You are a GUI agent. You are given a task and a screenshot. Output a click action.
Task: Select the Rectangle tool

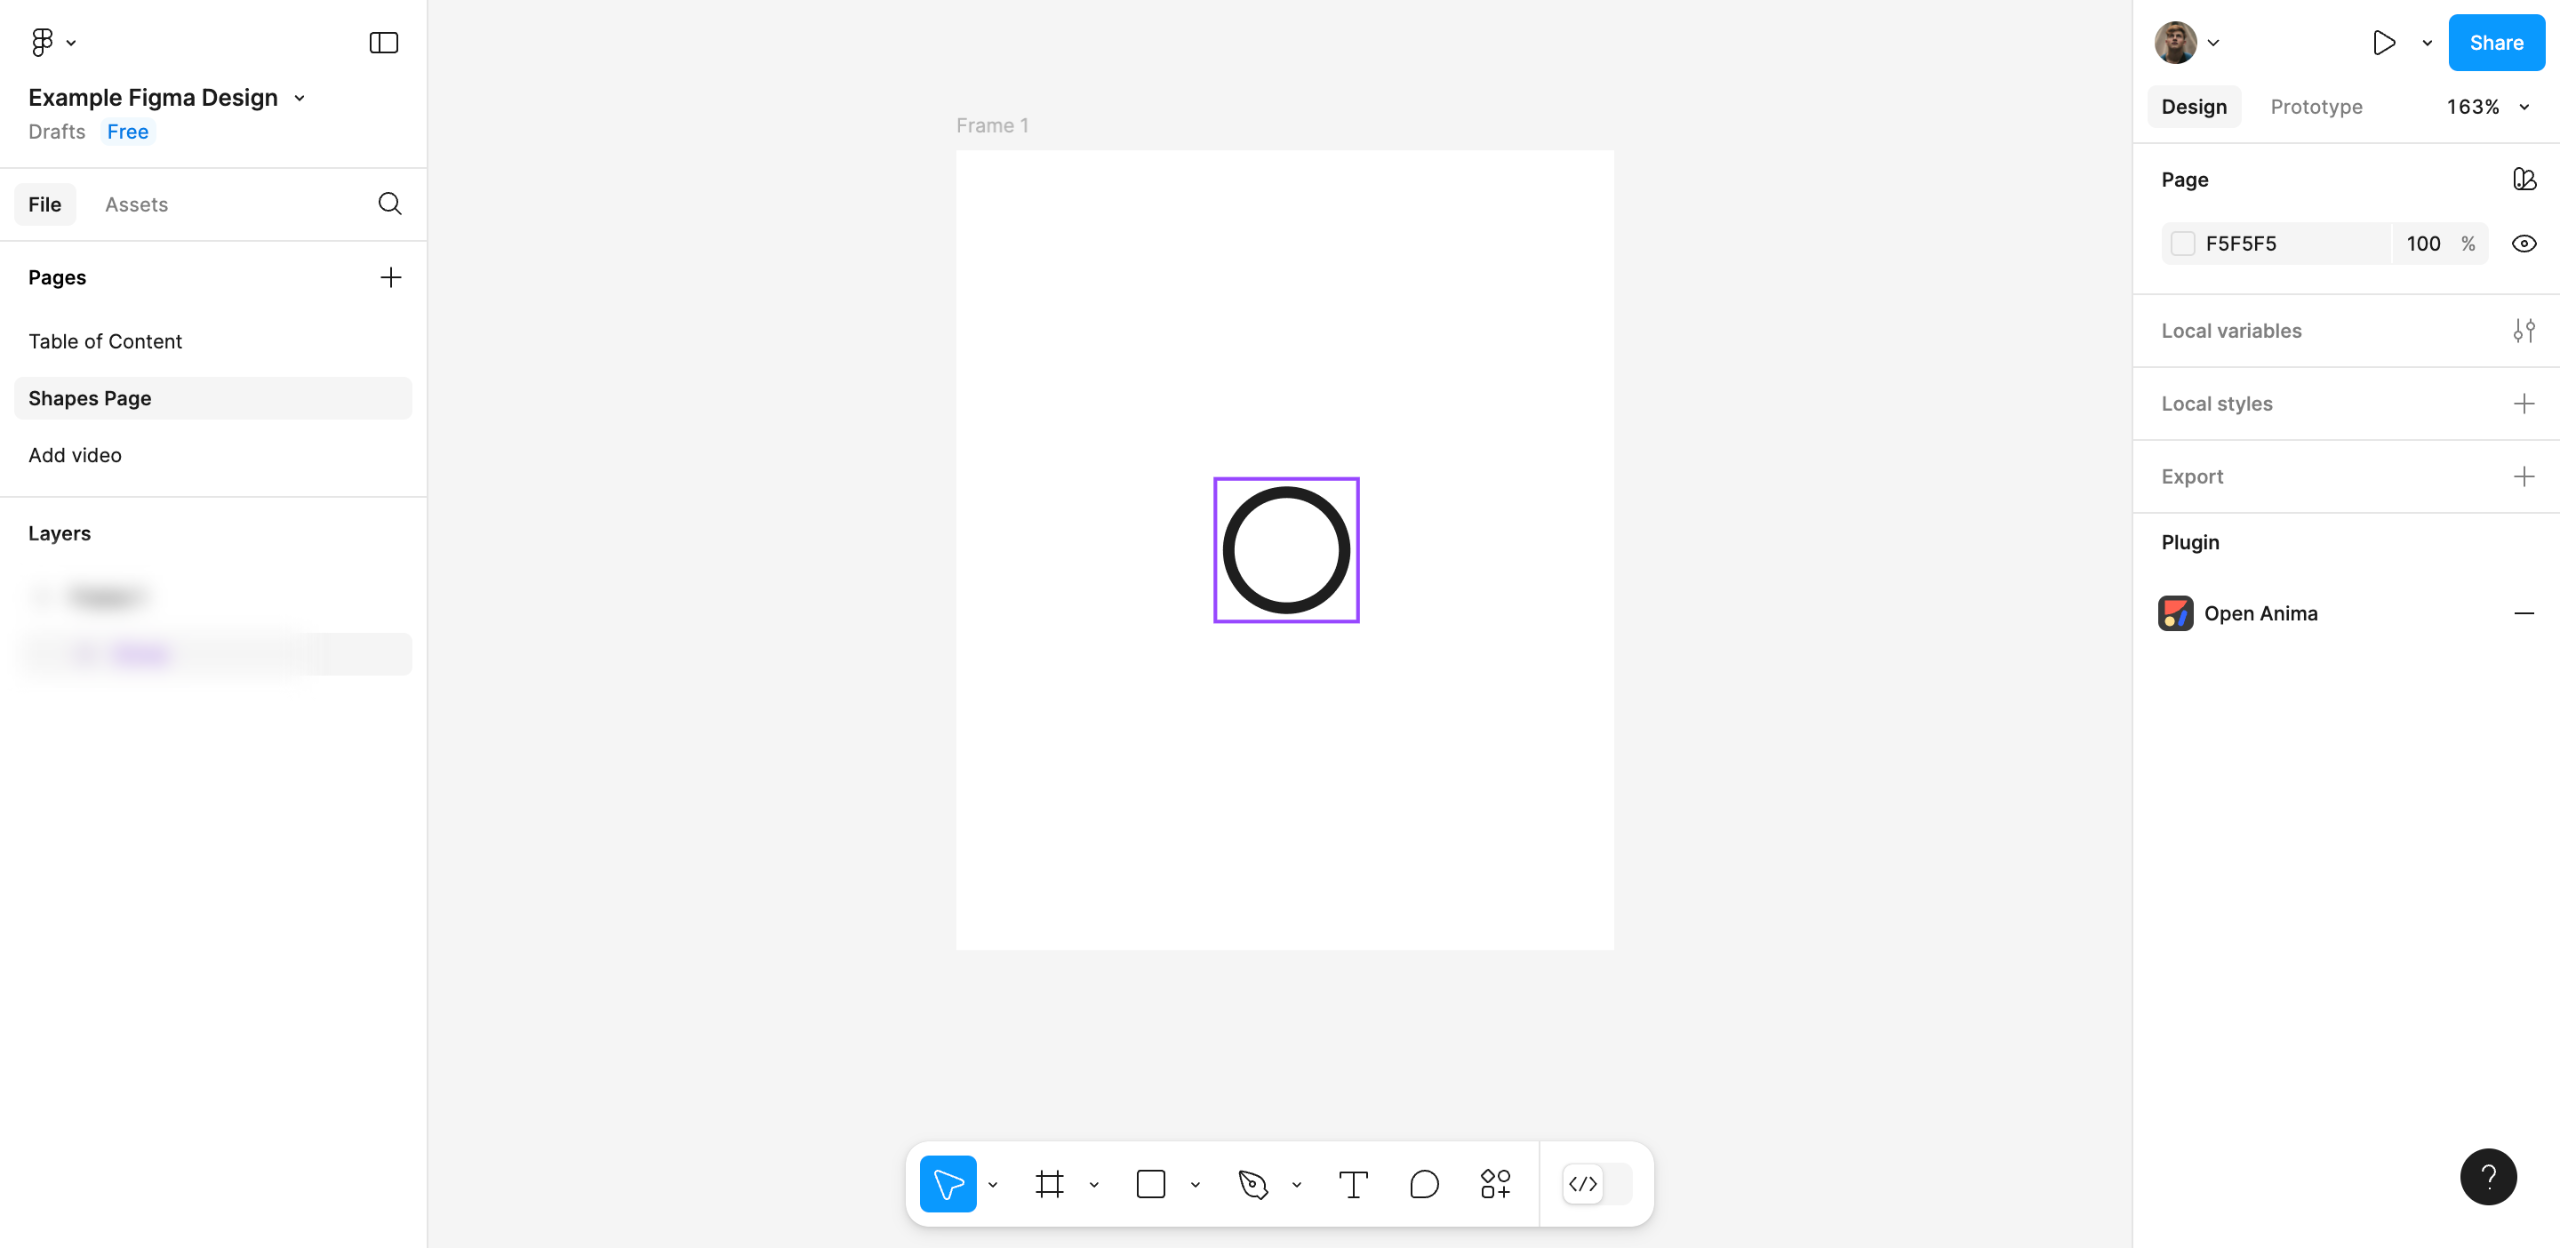coord(1151,1183)
